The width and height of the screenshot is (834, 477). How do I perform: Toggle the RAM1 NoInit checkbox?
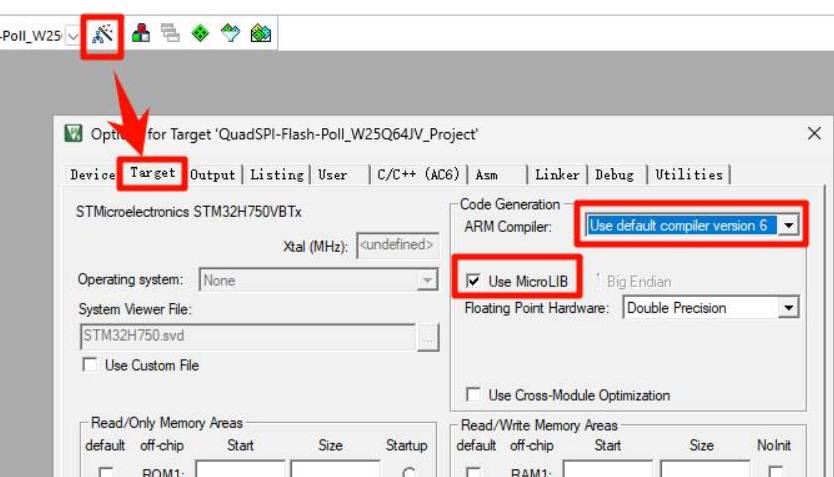(775, 472)
